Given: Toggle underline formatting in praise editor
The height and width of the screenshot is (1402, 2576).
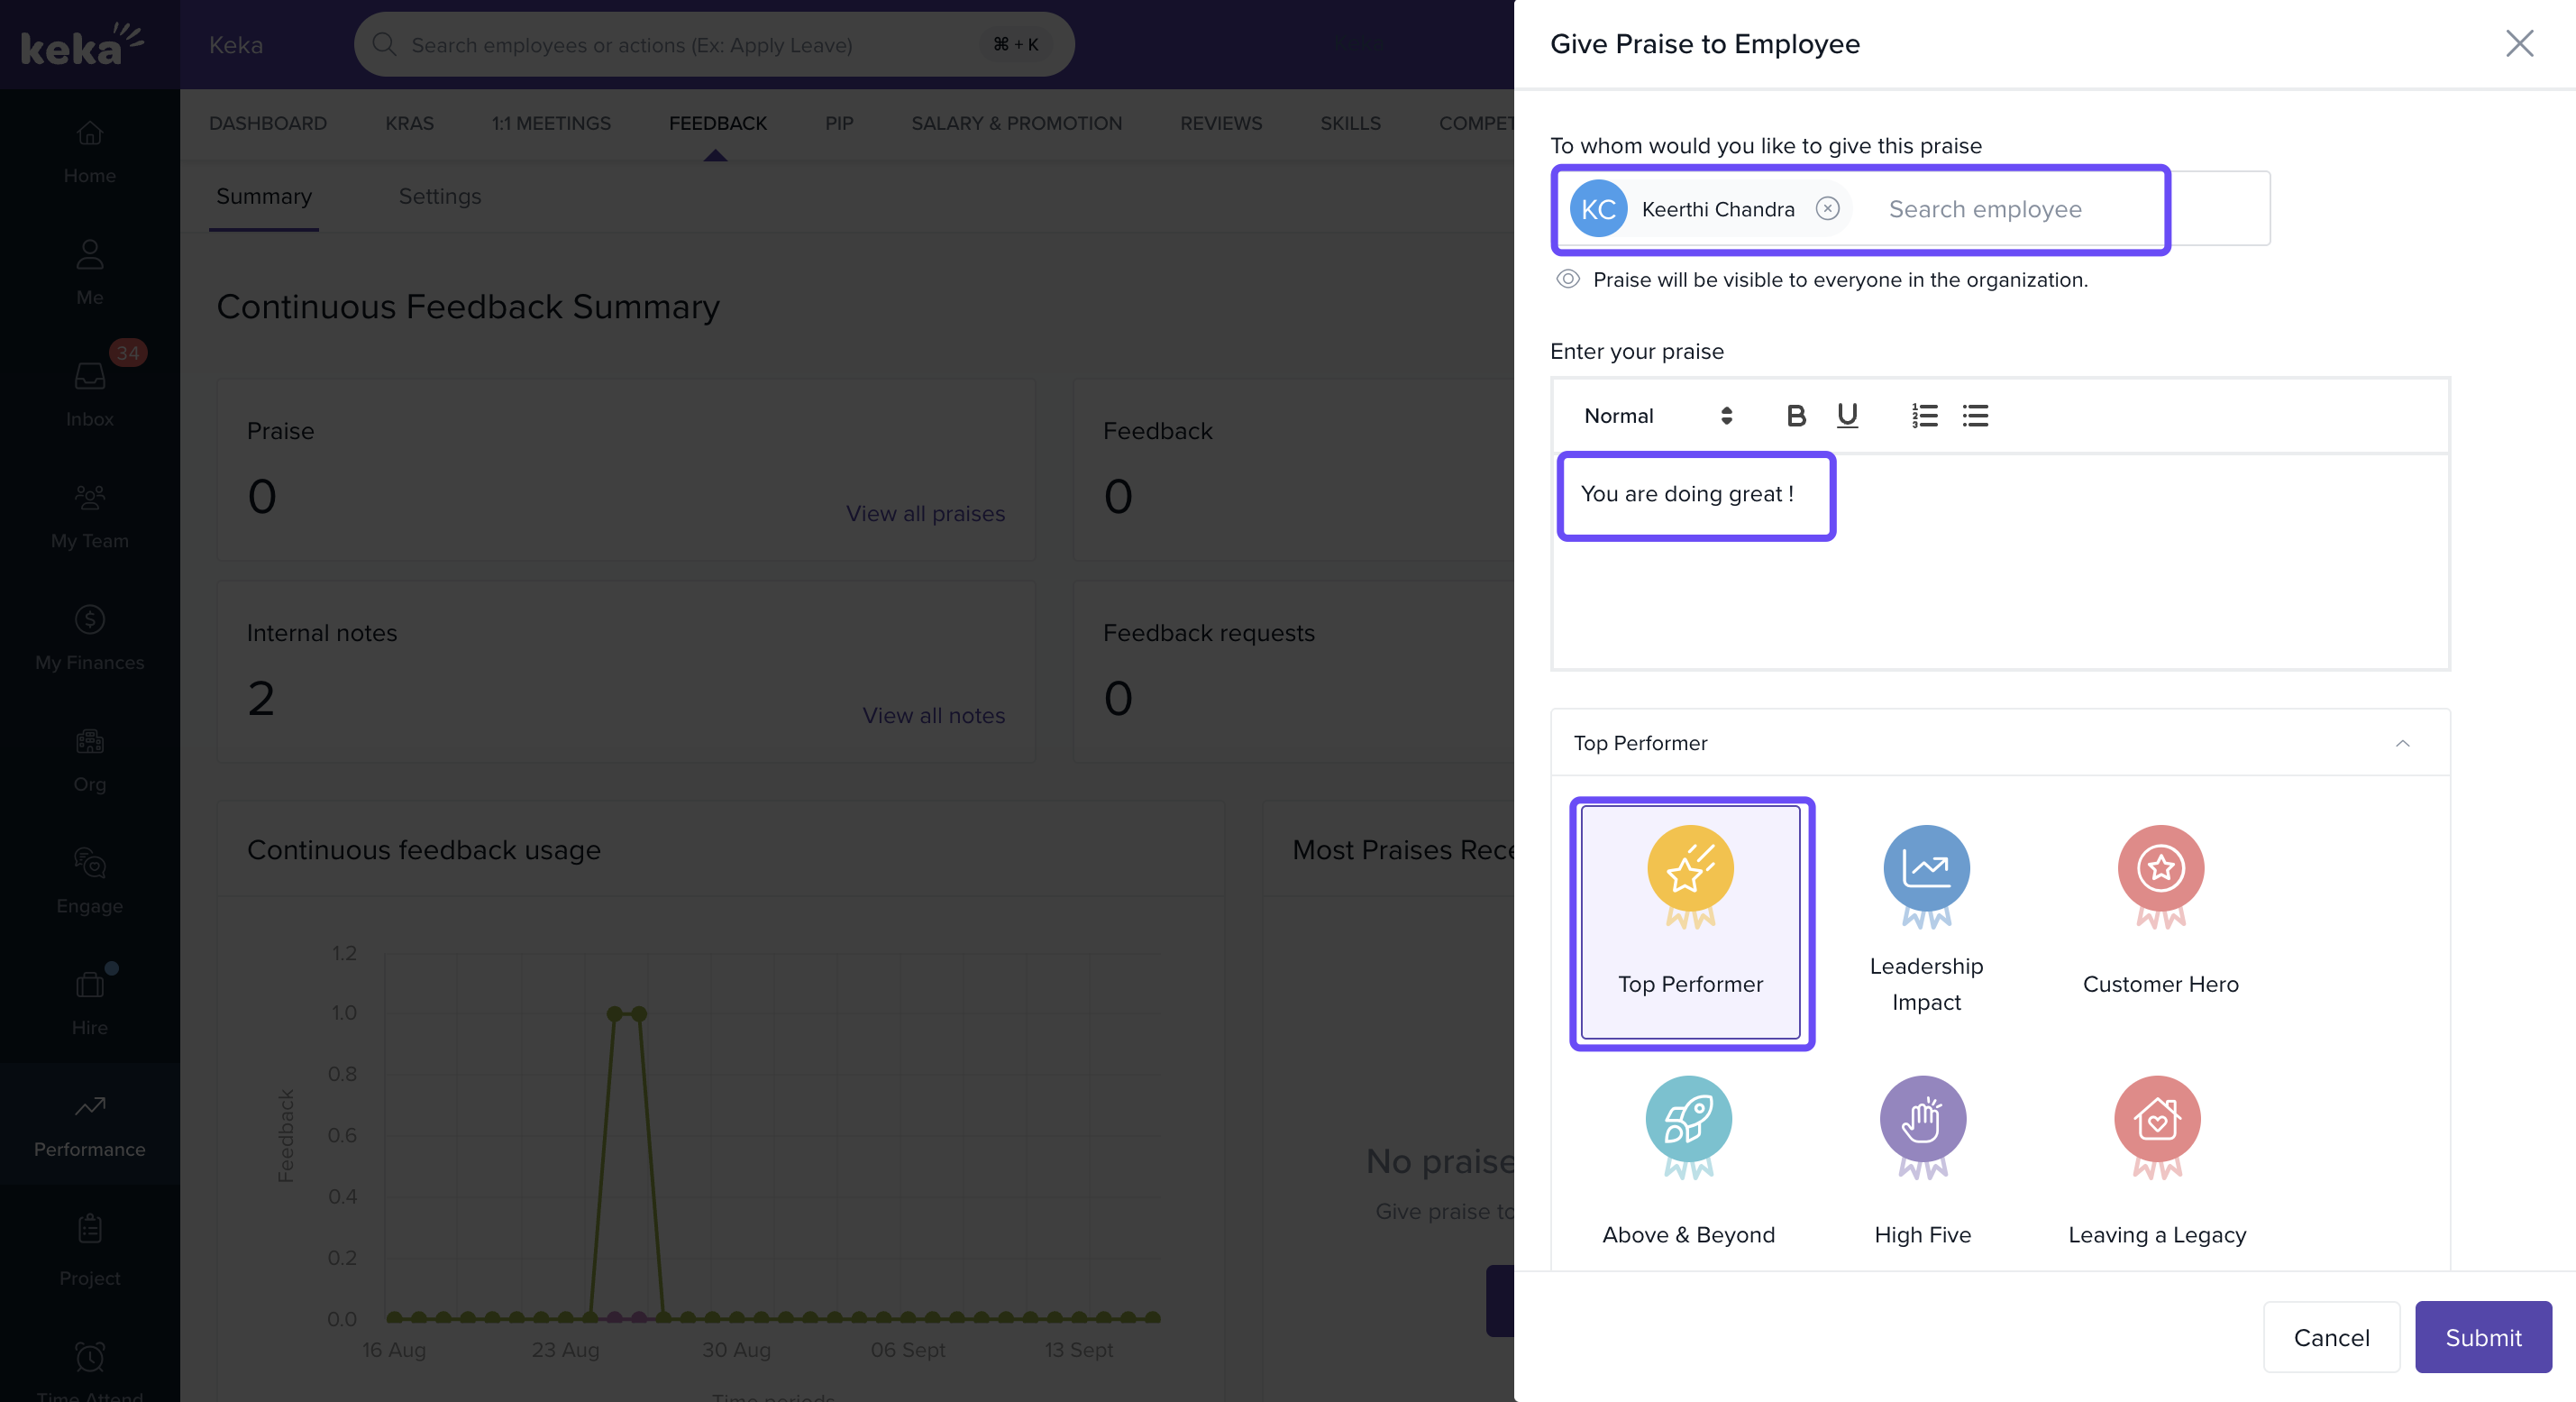Looking at the screenshot, I should 1847,415.
